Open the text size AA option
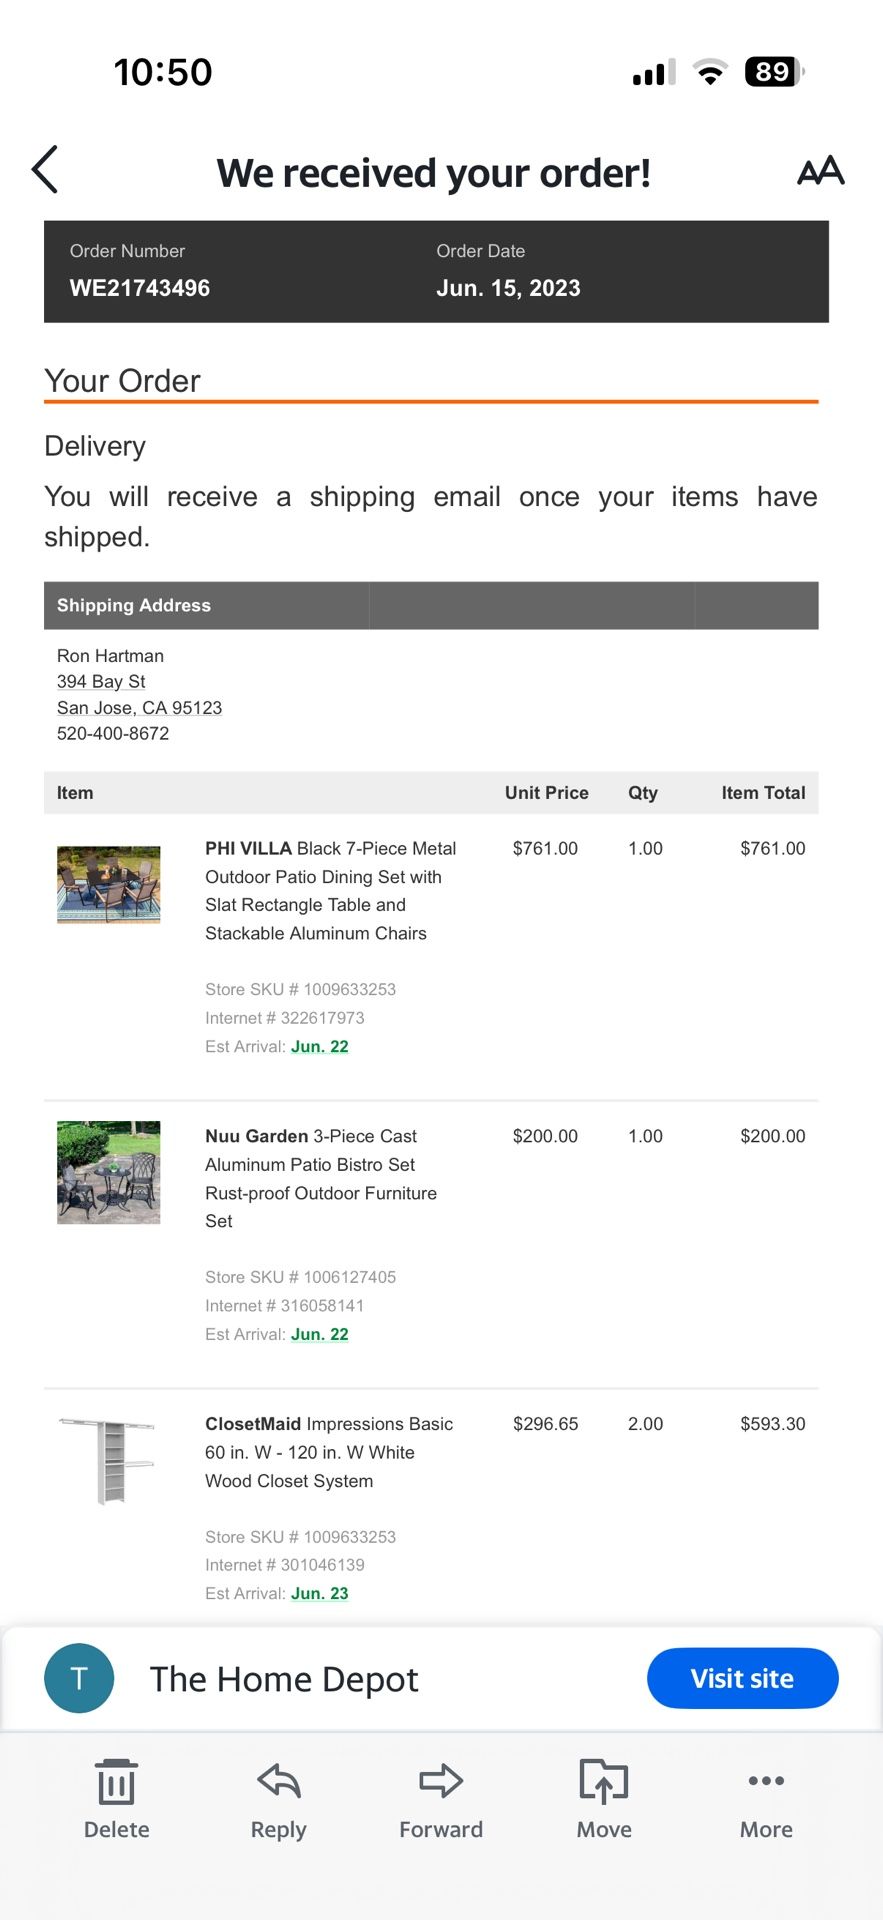This screenshot has height=1920, width=883. pos(820,171)
